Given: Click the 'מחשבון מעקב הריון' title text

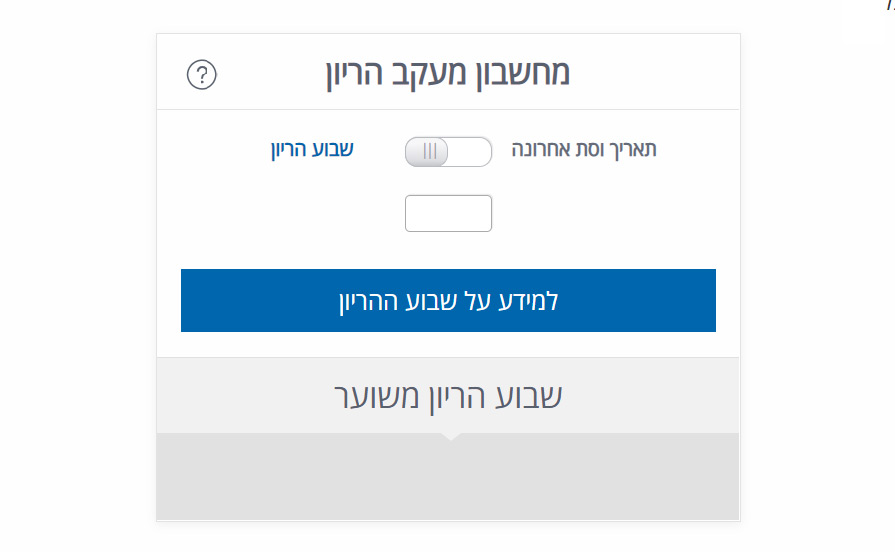Looking at the screenshot, I should [448, 74].
